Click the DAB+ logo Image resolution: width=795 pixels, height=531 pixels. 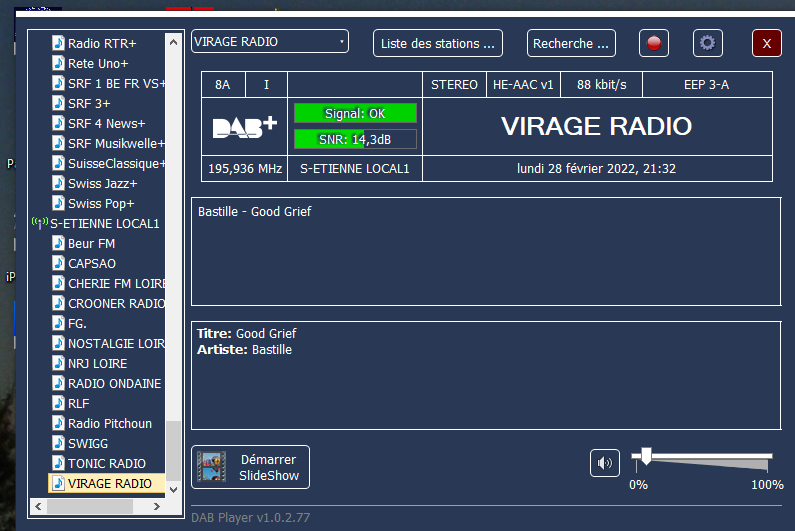coord(245,127)
